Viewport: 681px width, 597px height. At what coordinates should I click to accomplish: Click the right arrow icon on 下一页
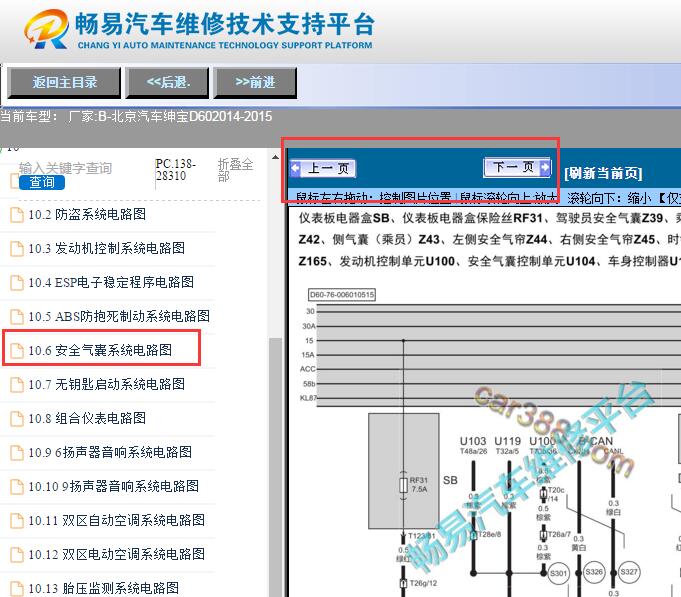pyautogui.click(x=545, y=167)
